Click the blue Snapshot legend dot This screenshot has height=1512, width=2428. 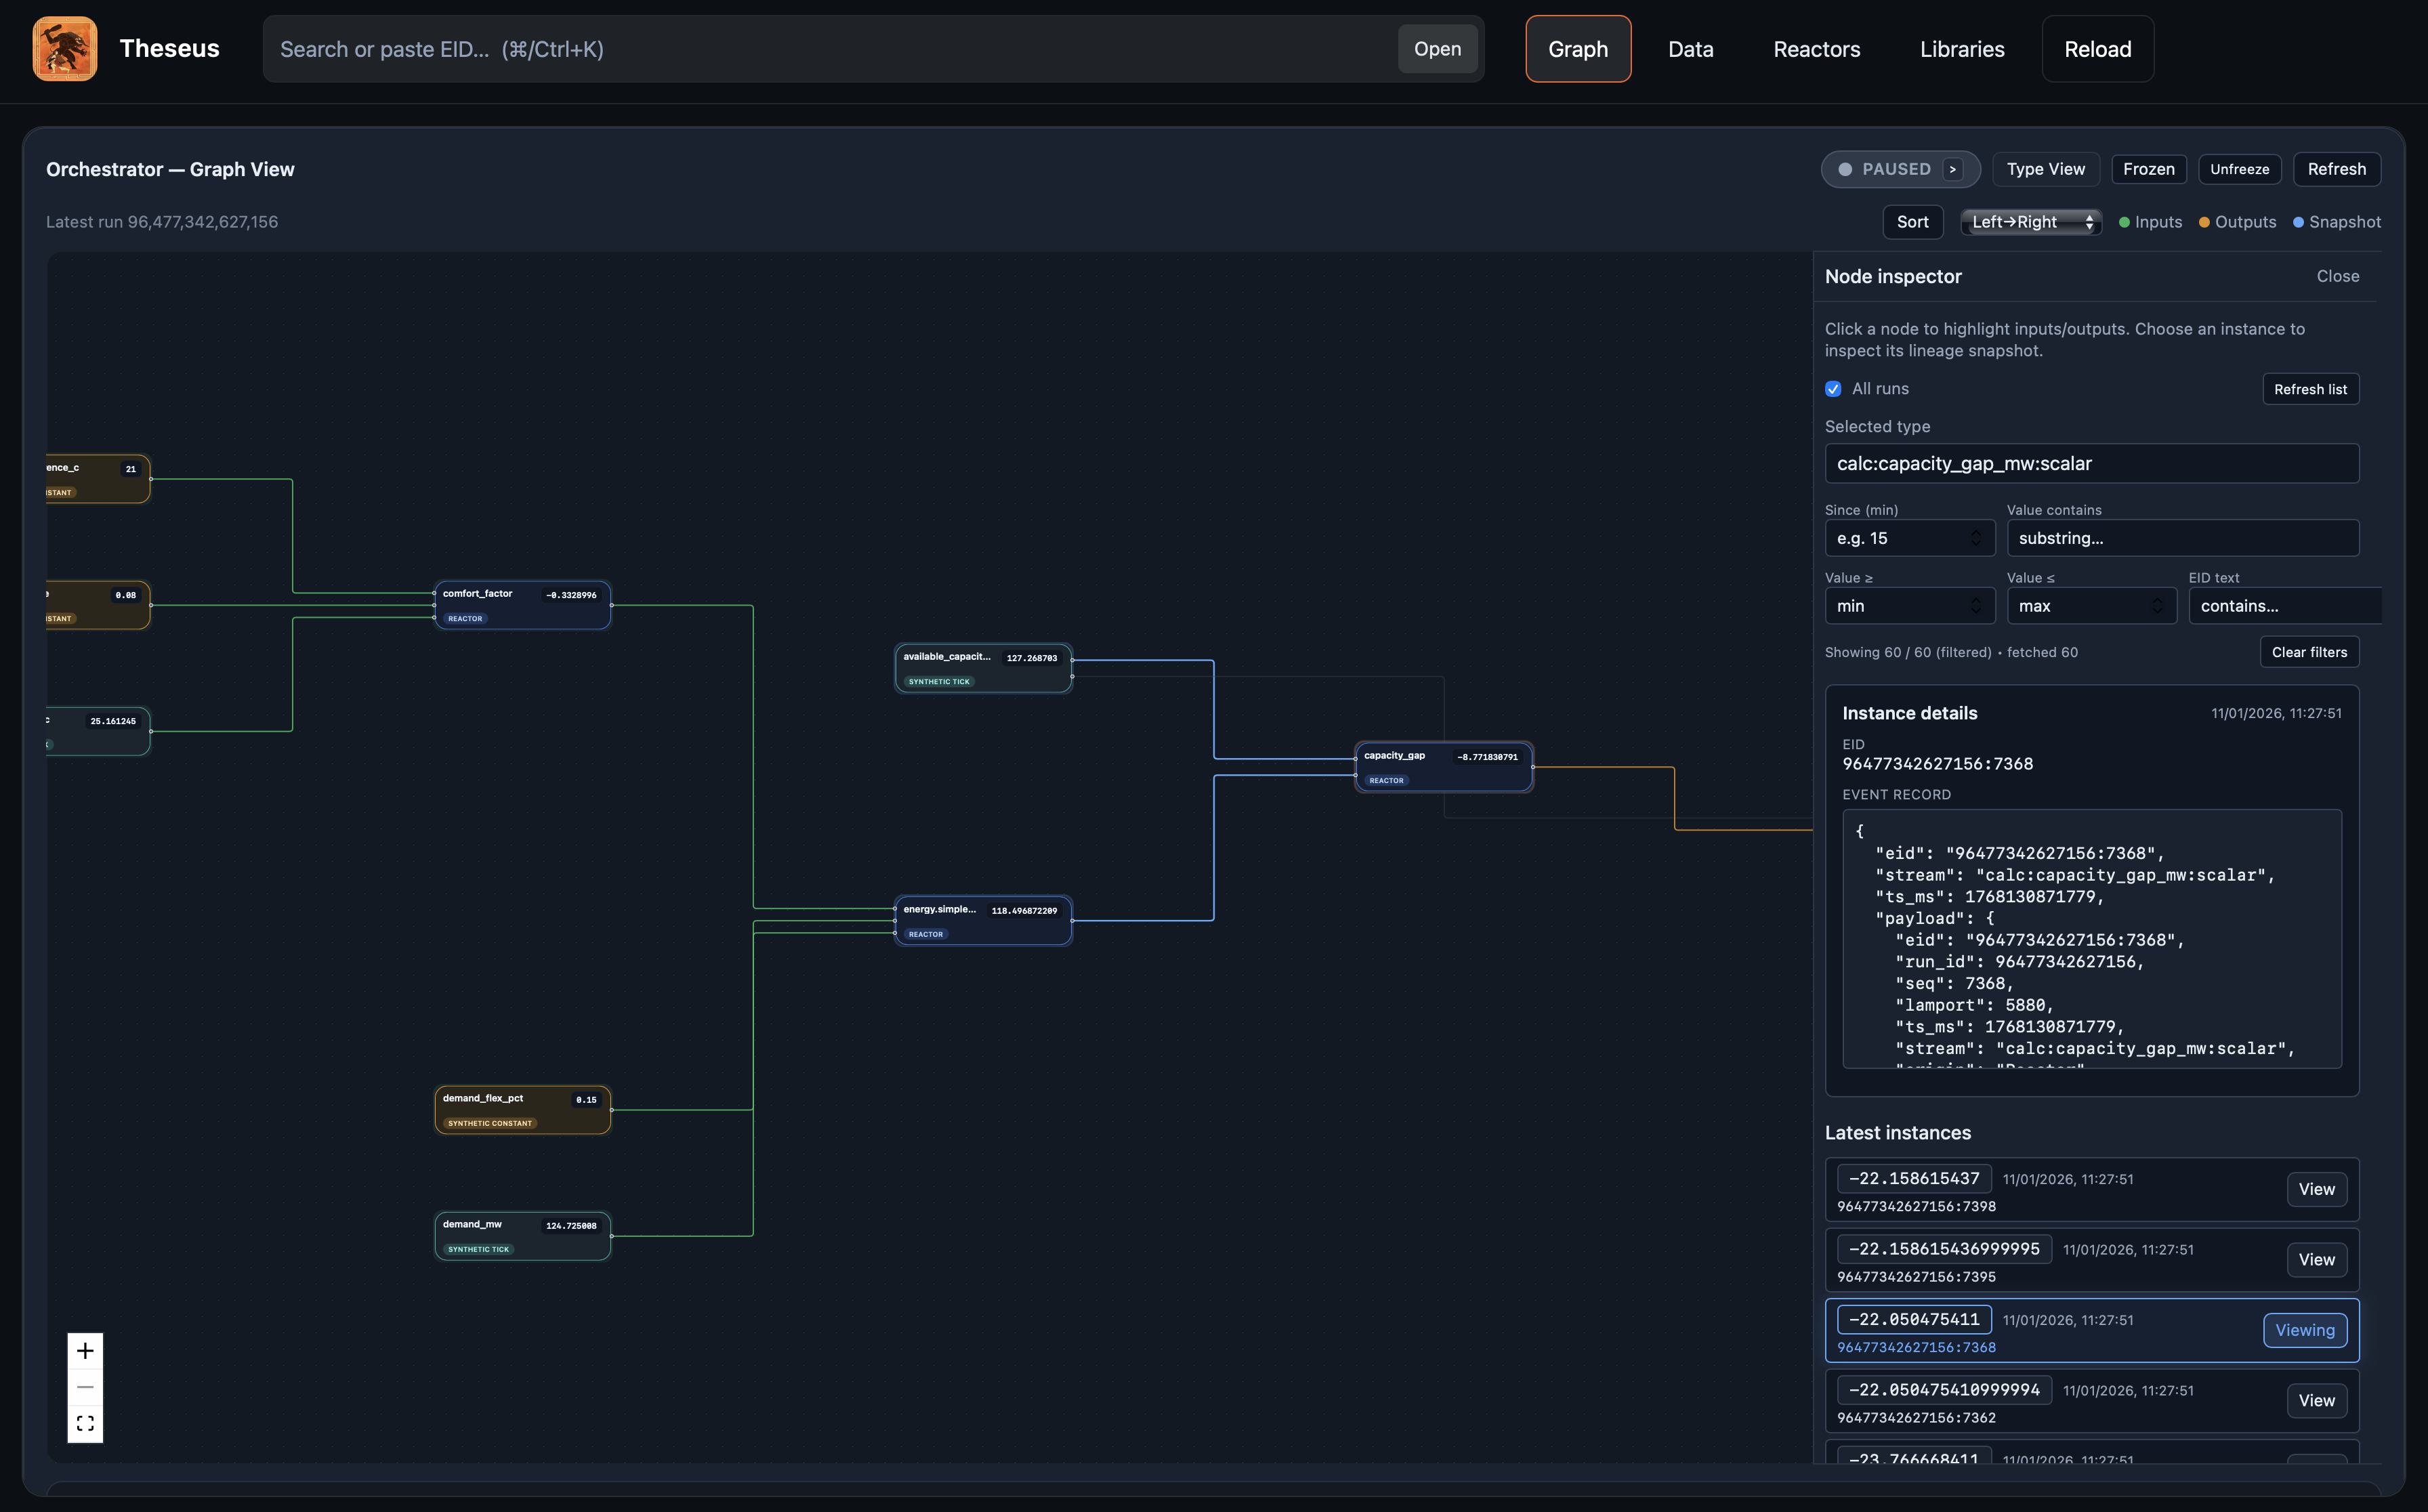point(2299,222)
